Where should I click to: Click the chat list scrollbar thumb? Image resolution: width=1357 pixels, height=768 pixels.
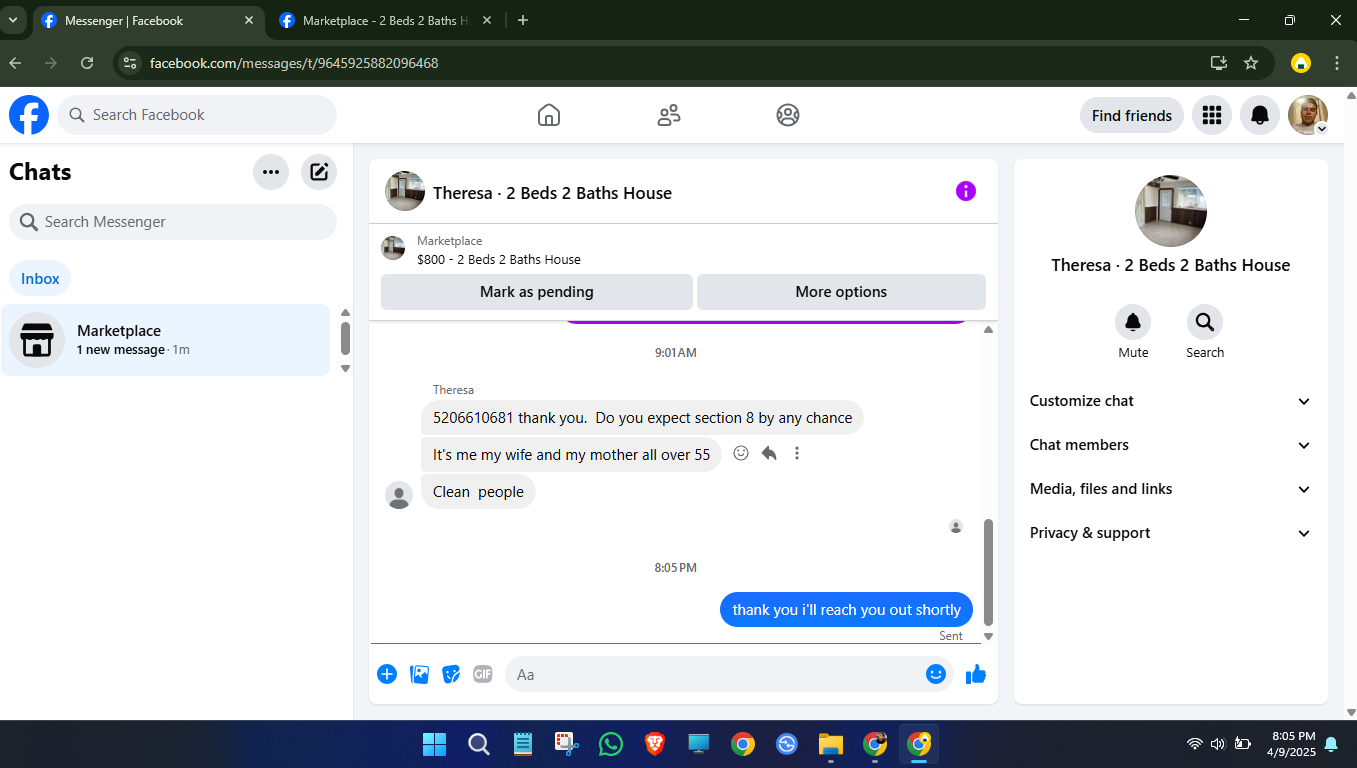pos(345,338)
